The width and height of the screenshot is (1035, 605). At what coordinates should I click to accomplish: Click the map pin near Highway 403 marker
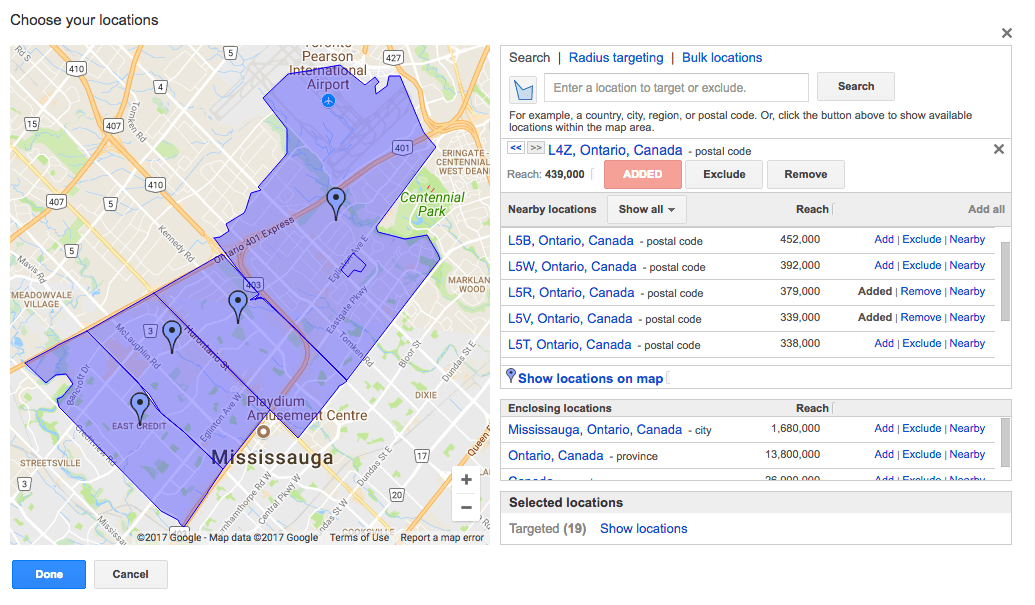(x=238, y=307)
